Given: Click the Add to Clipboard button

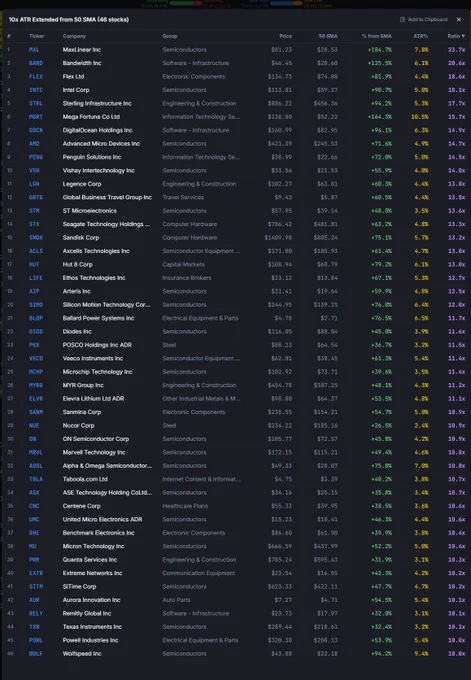Looking at the screenshot, I should pyautogui.click(x=423, y=20).
